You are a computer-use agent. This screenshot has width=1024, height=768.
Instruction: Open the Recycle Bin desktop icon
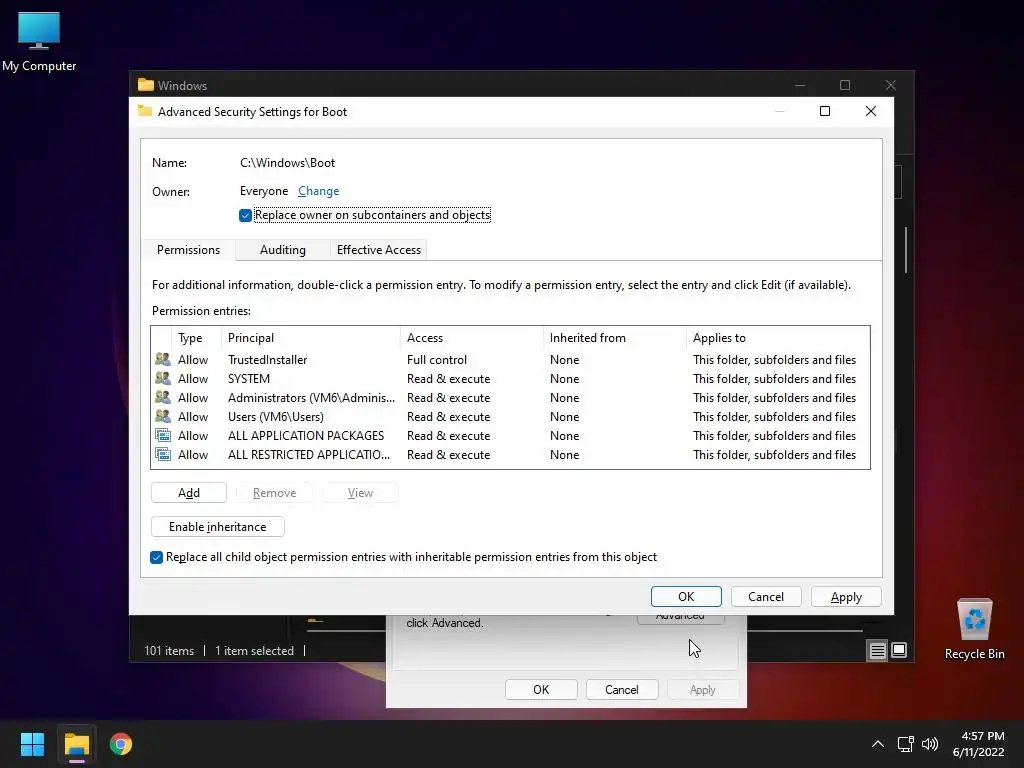click(974, 630)
